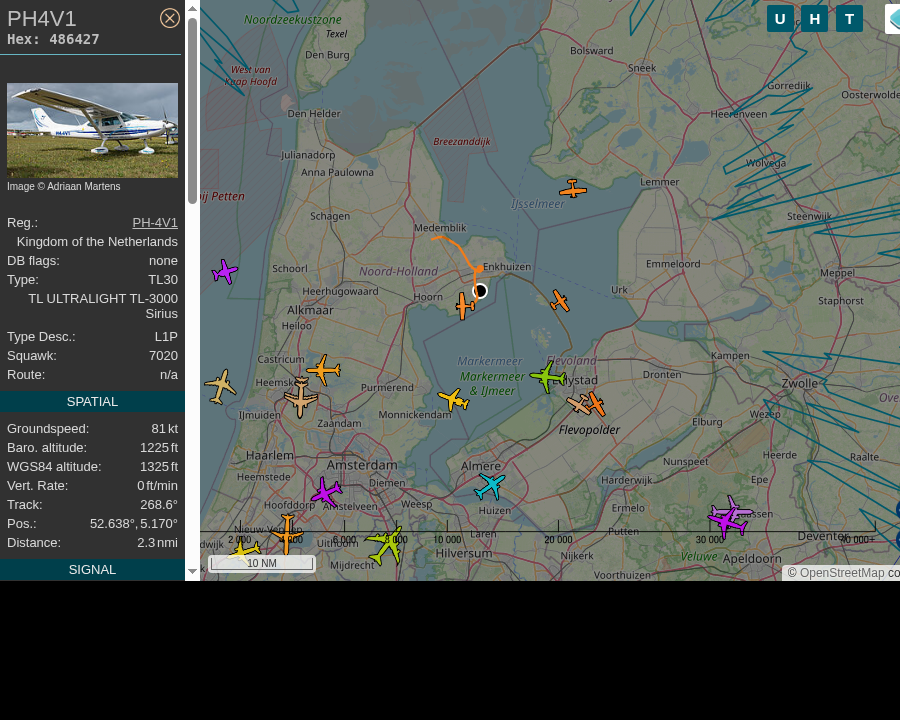Click the Groundspeed value 81 kt

(165, 429)
